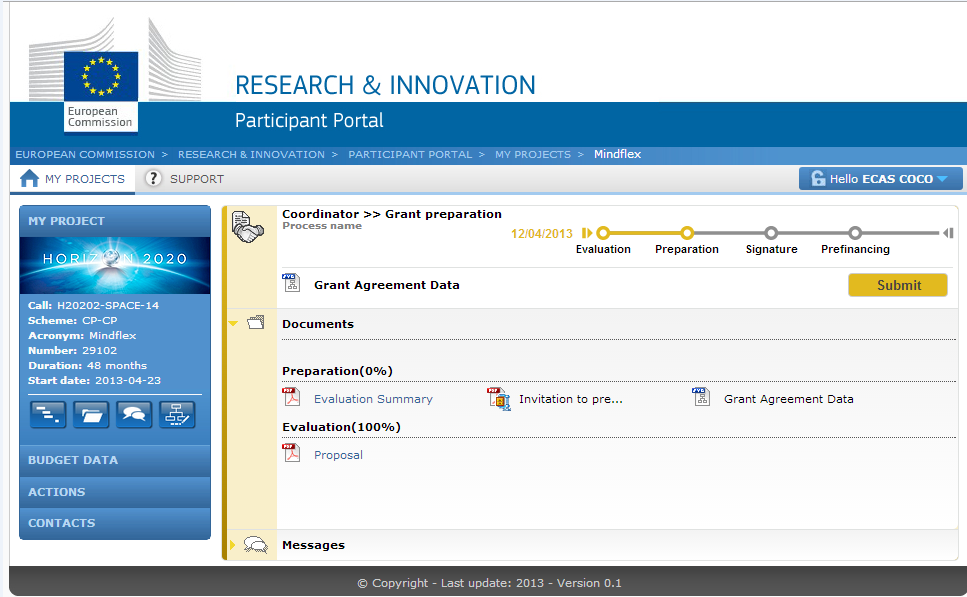Screen dimensions: 967x597
Task: Go to European Commission breadcrumb
Action: click(85, 154)
